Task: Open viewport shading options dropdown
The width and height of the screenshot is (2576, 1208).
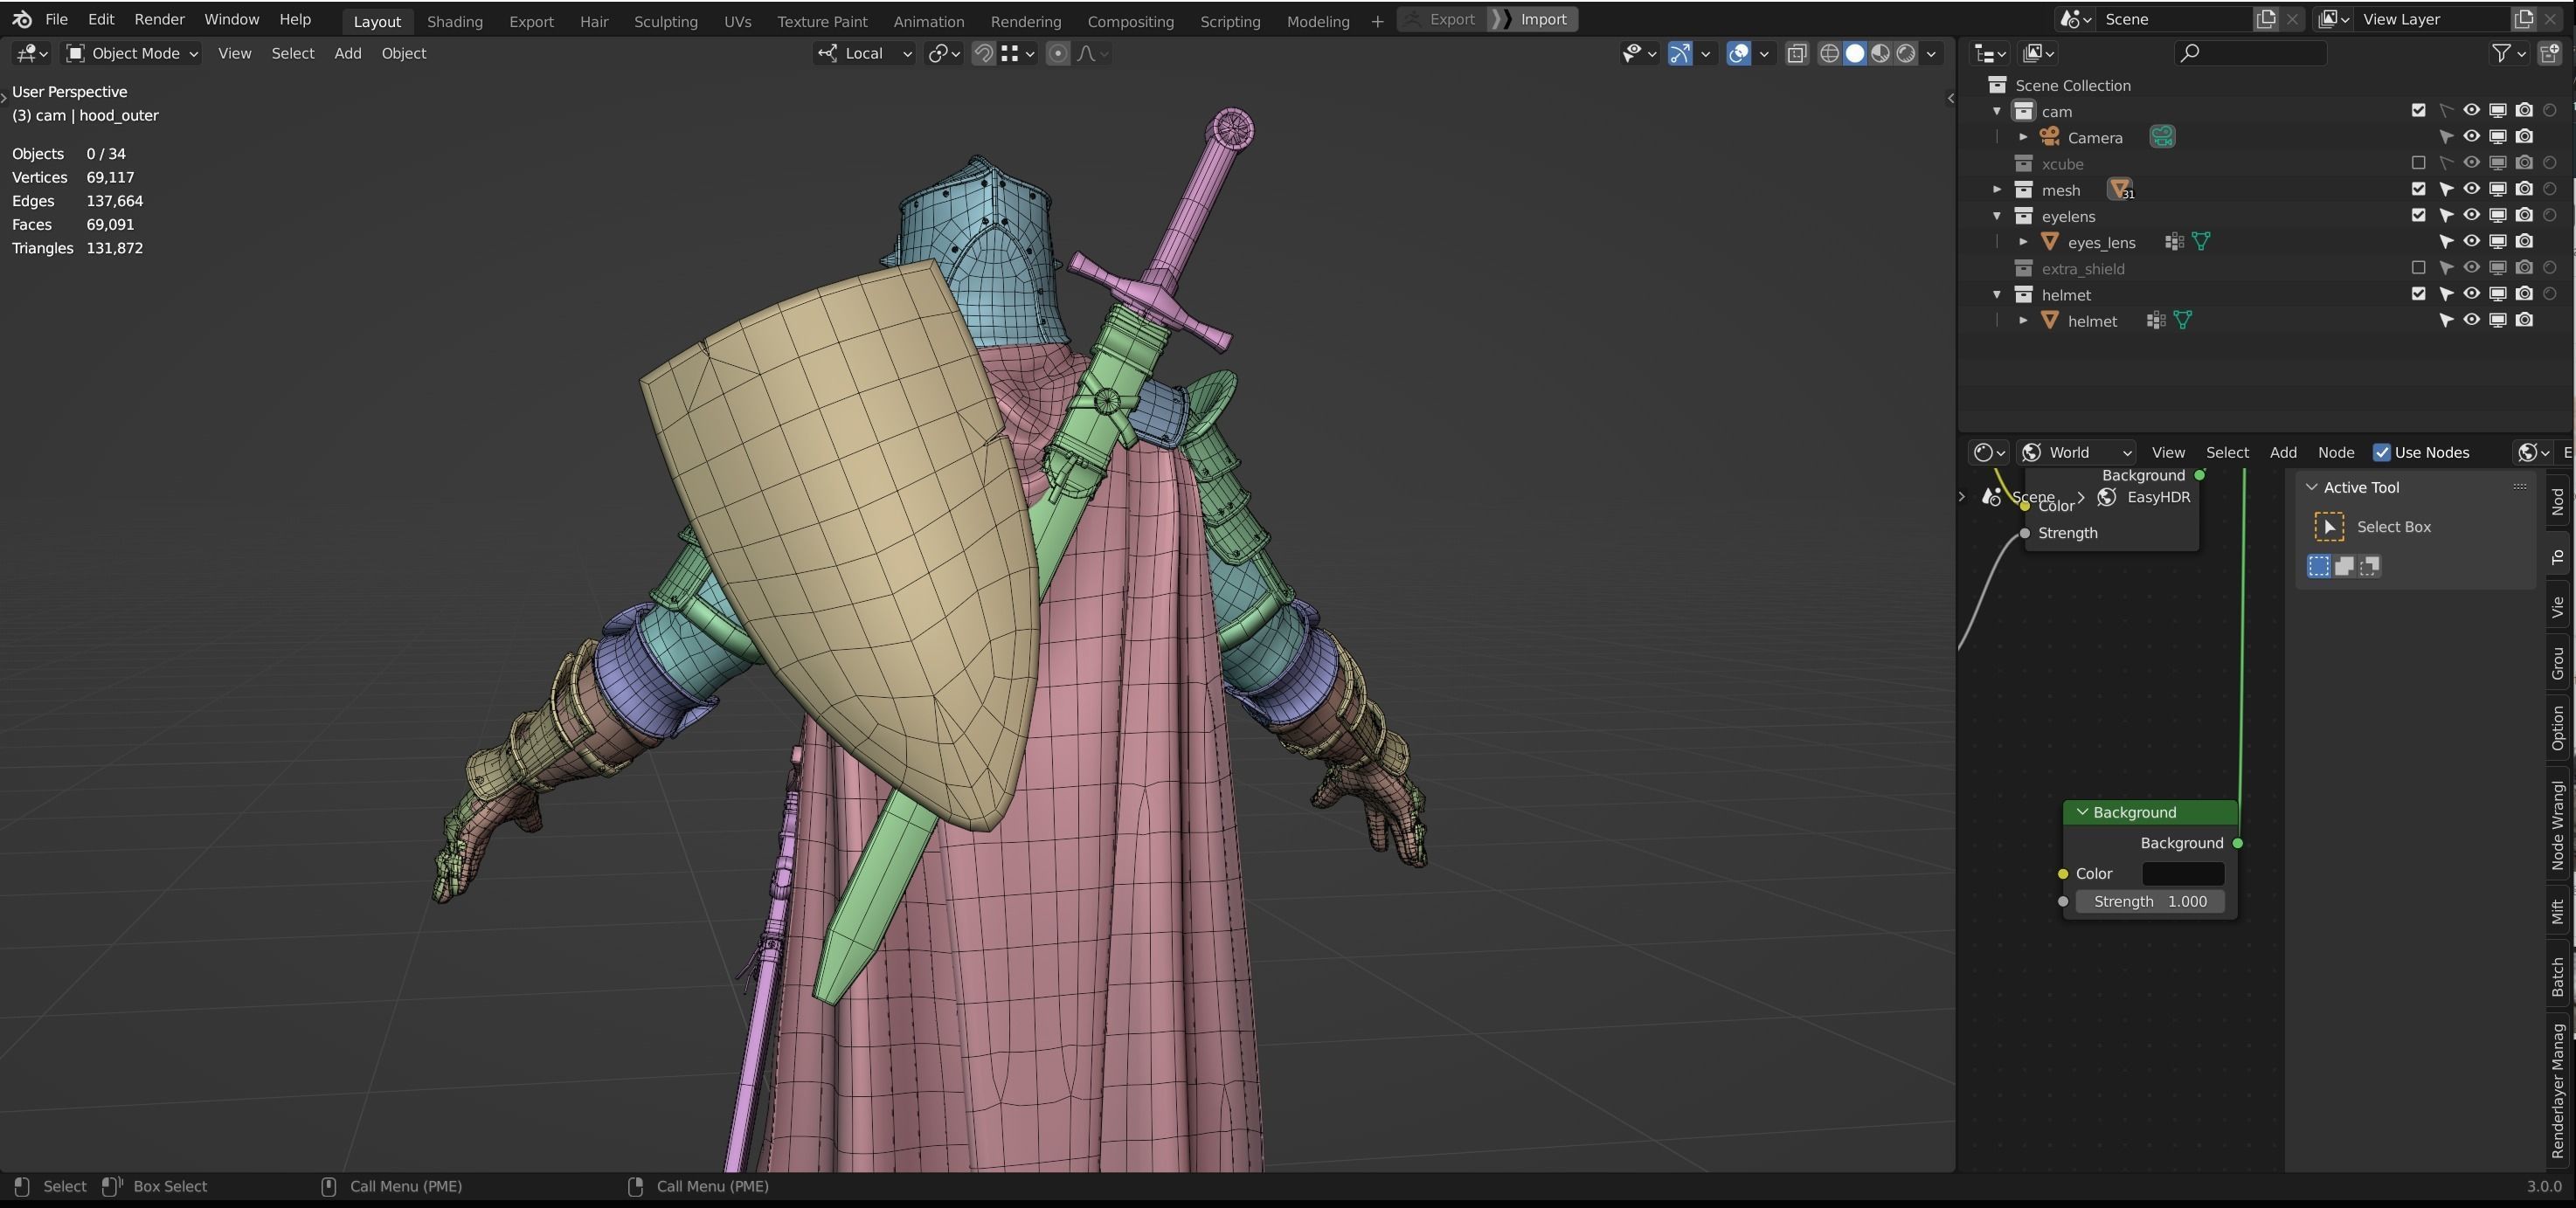Action: coord(1931,53)
